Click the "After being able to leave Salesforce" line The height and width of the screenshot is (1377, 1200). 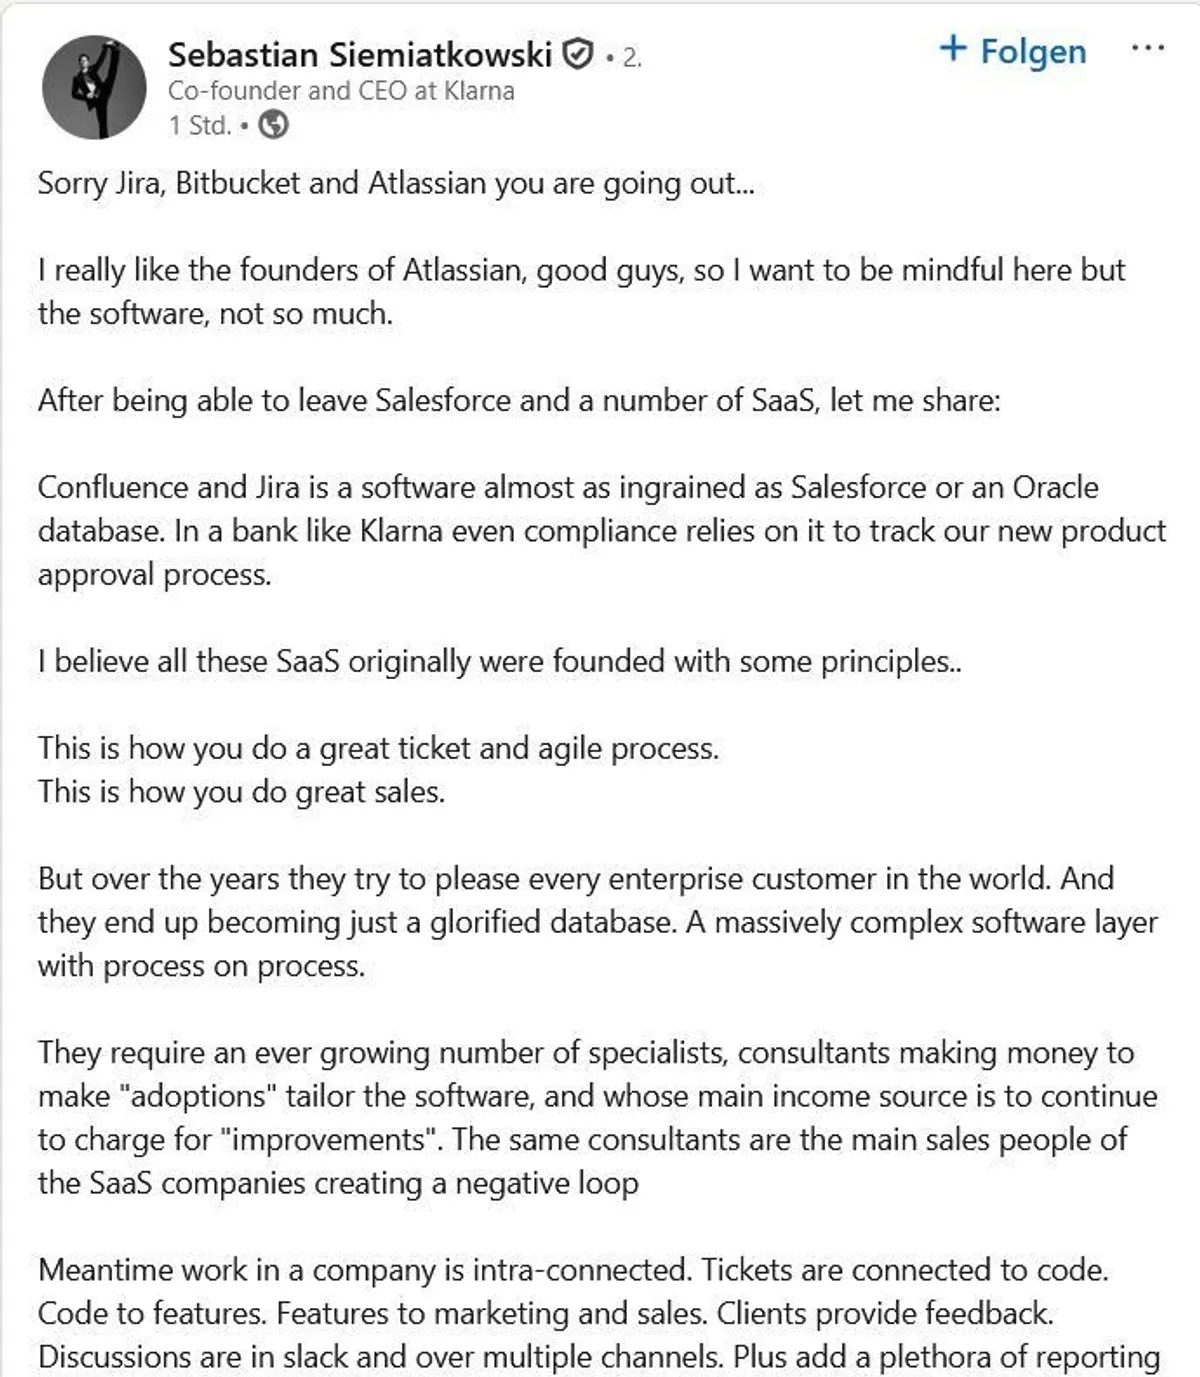[519, 401]
